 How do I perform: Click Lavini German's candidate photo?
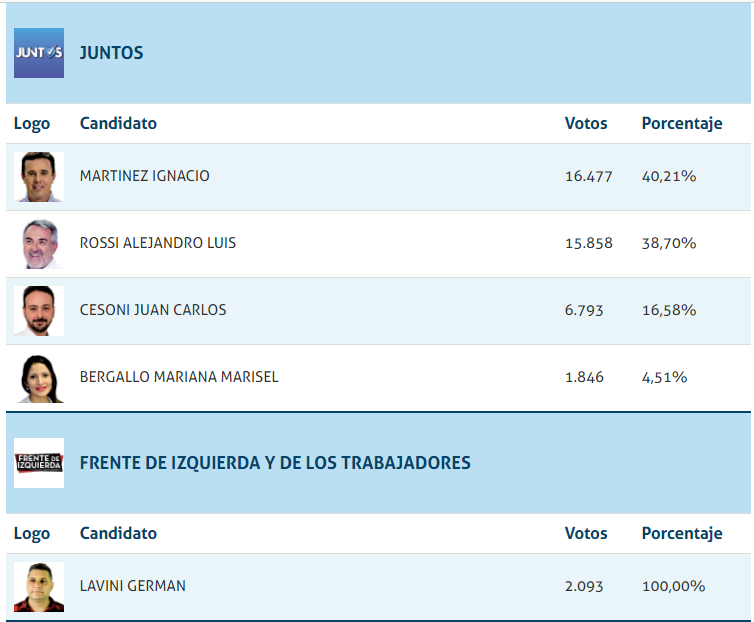coord(39,587)
